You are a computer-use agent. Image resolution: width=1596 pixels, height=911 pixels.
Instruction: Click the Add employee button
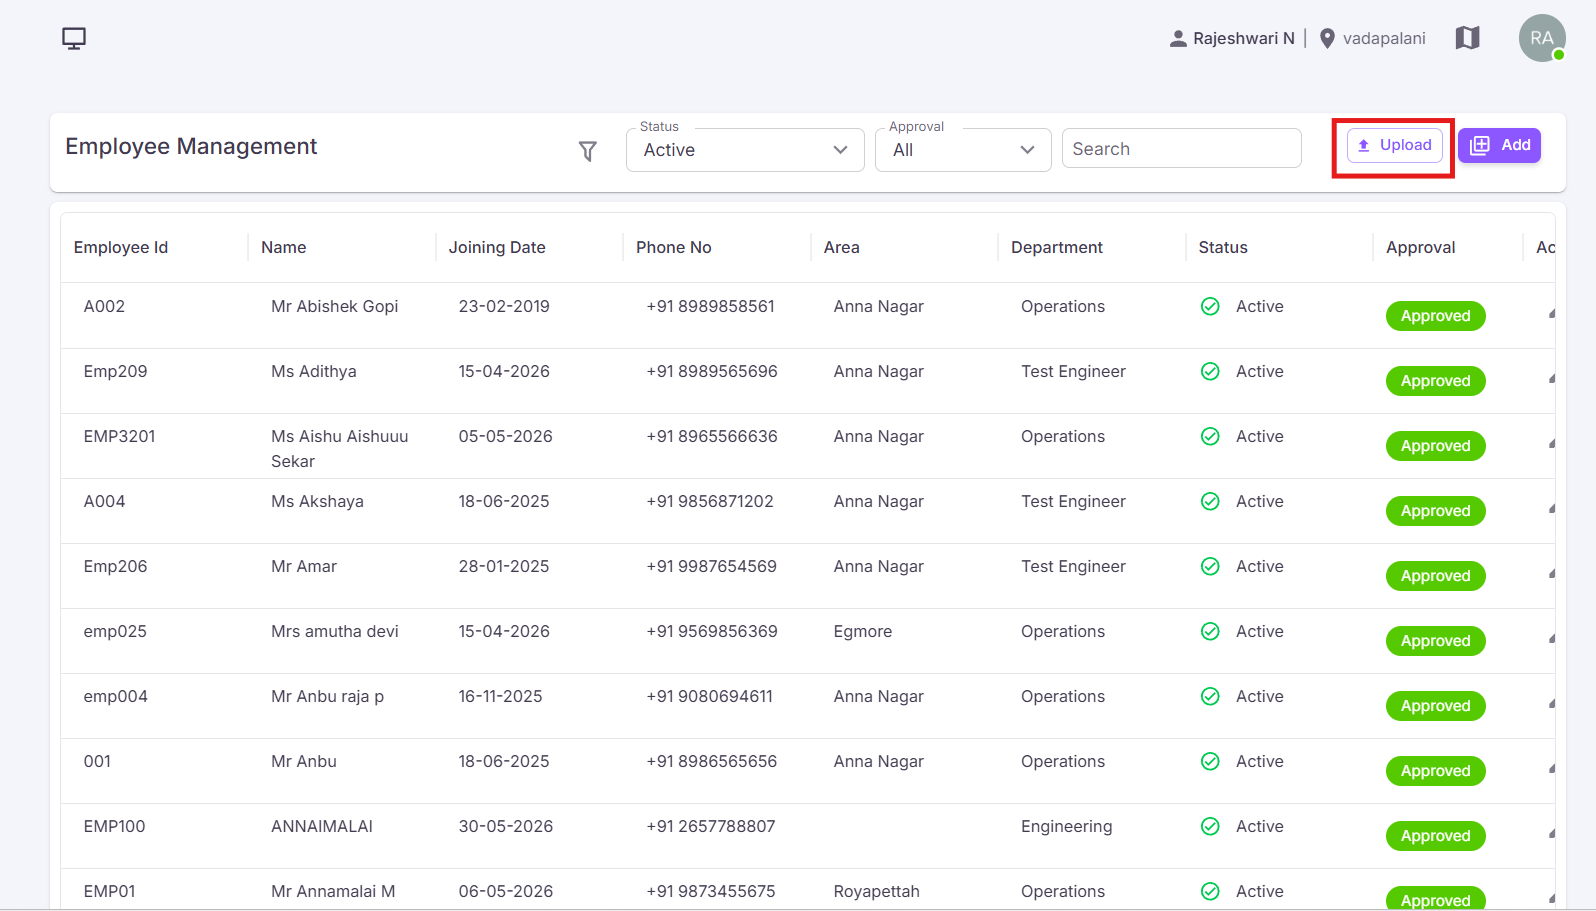pos(1499,145)
